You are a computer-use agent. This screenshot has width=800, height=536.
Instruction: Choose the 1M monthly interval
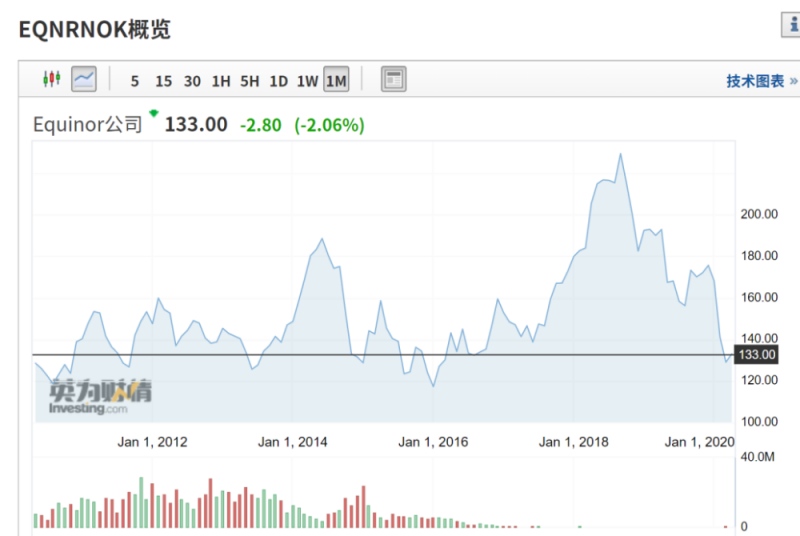click(336, 81)
